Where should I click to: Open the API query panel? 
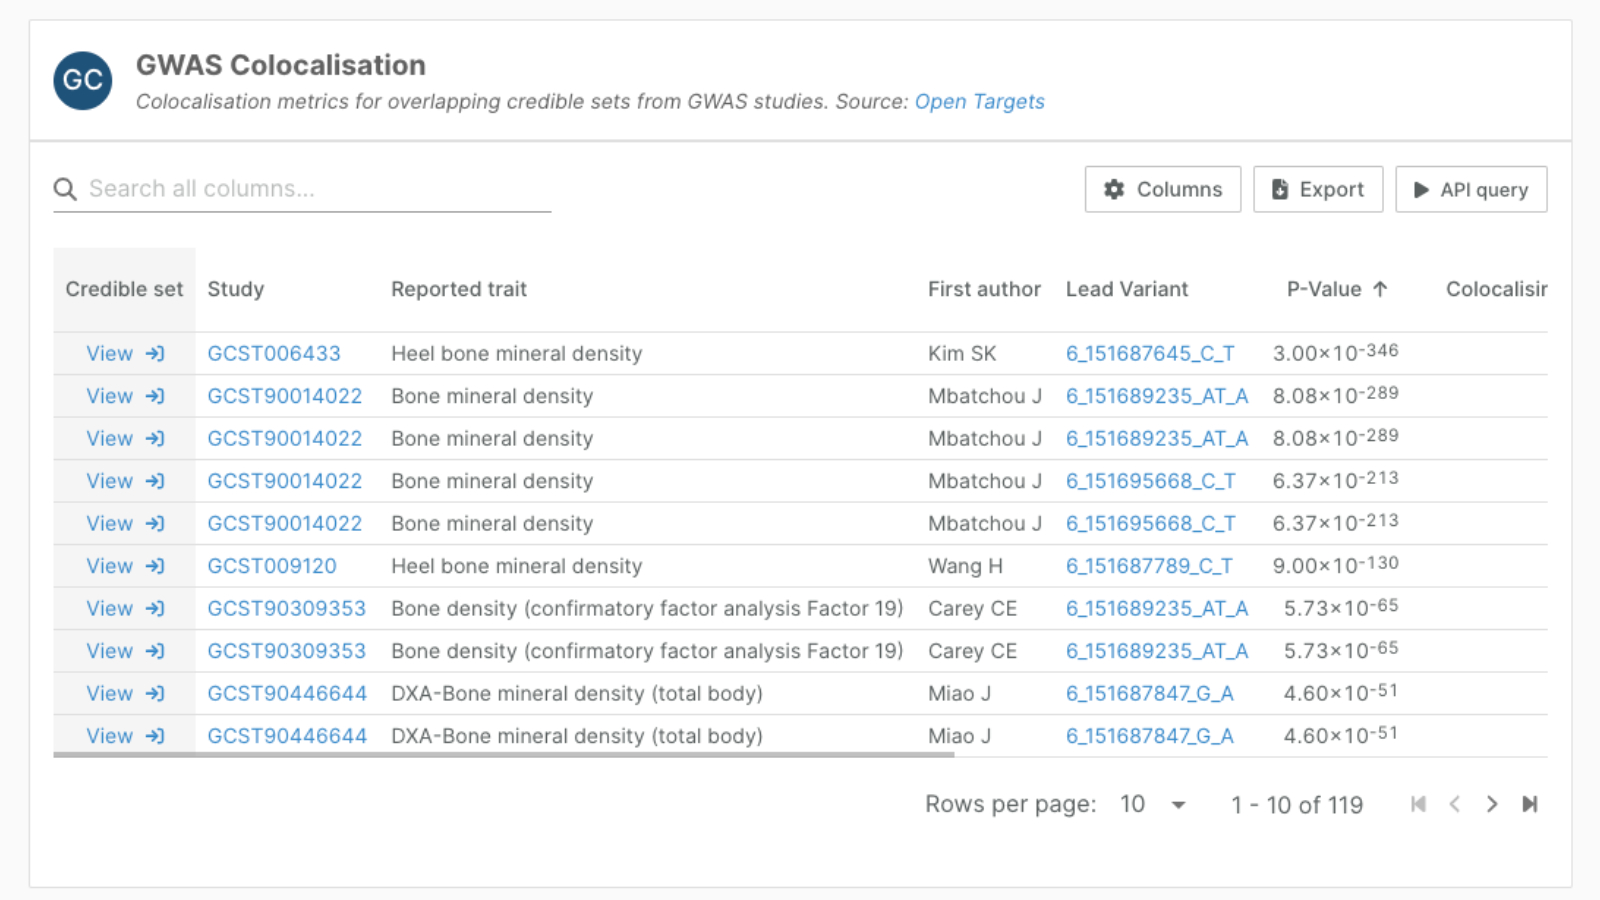click(x=1470, y=189)
